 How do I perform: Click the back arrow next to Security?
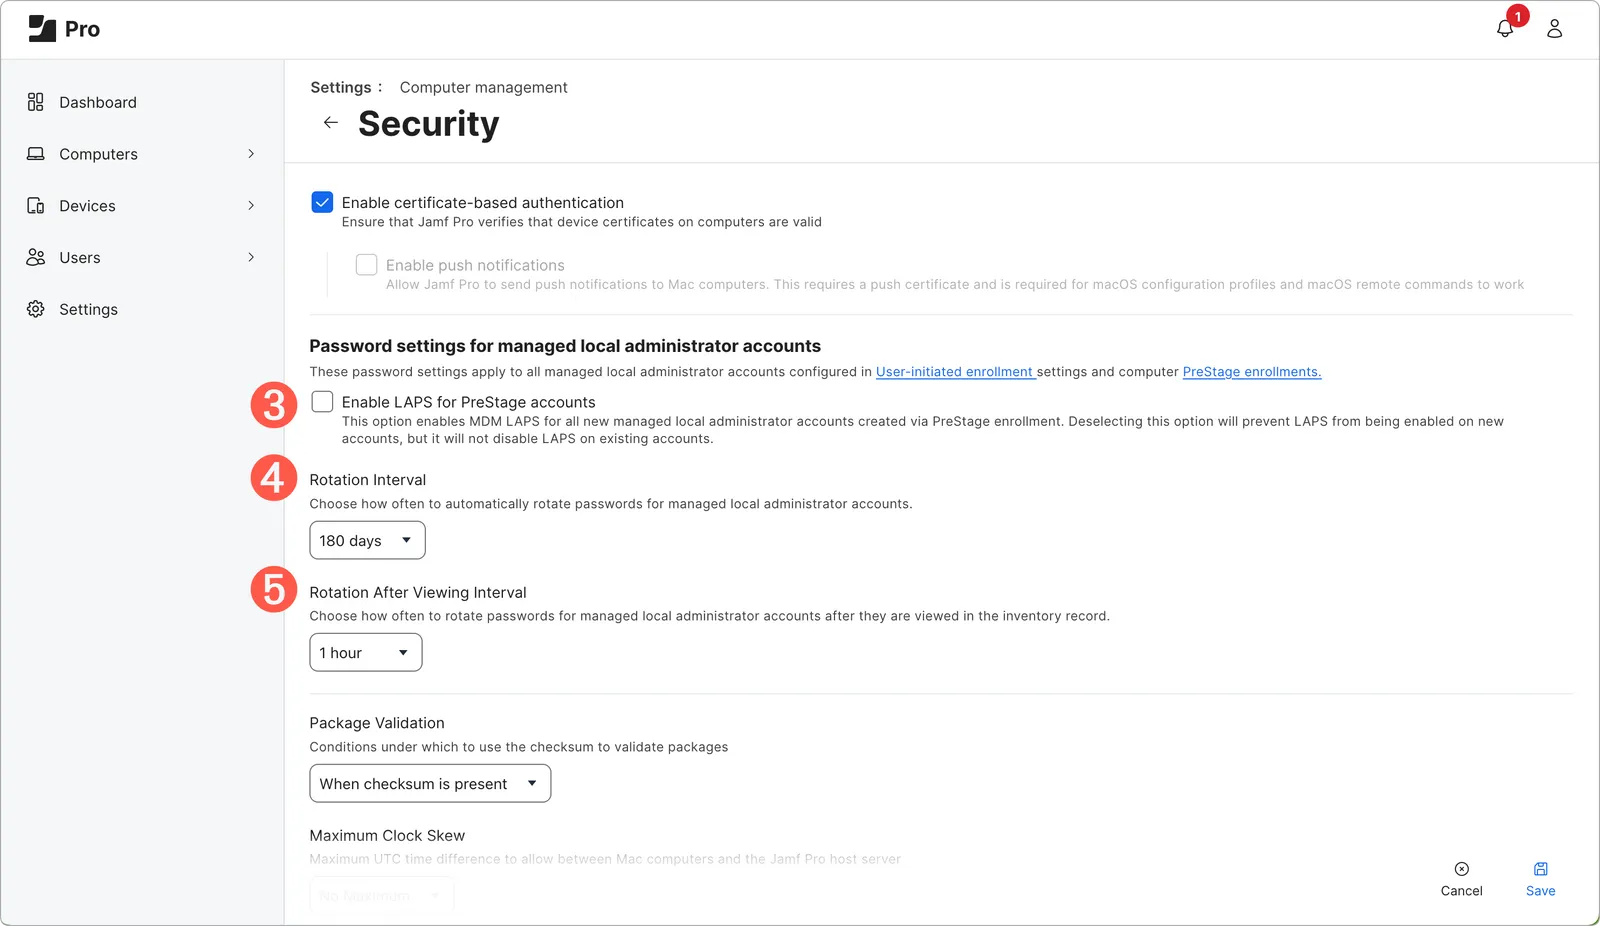(330, 122)
